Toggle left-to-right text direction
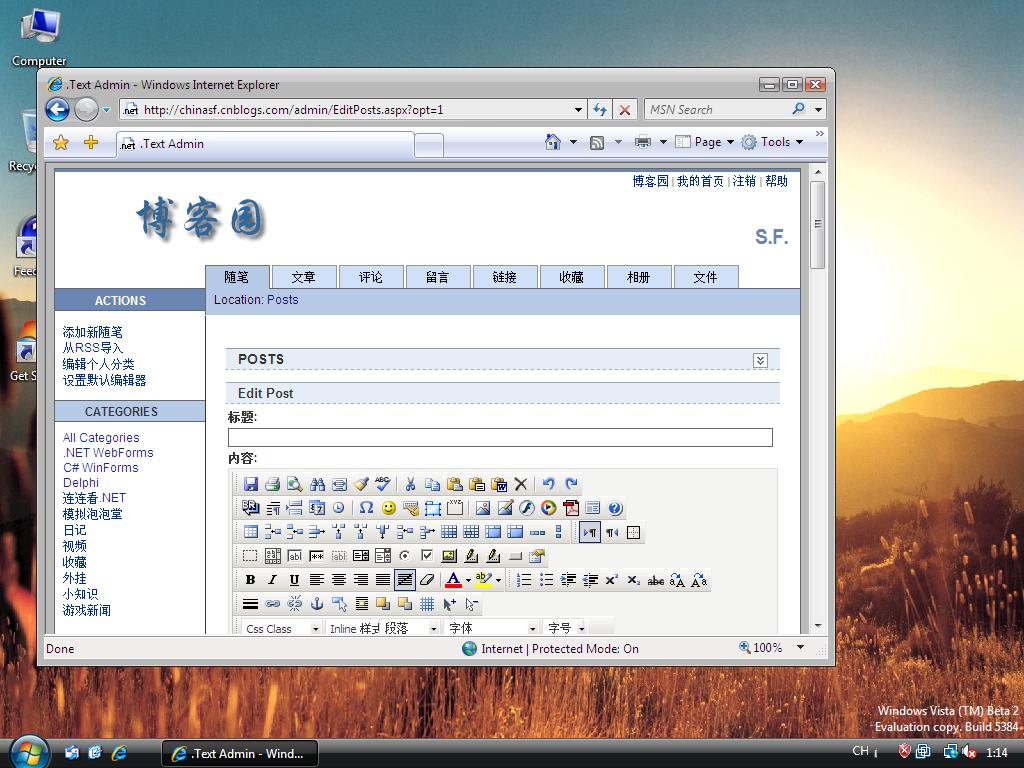The height and width of the screenshot is (768, 1024). tap(590, 532)
